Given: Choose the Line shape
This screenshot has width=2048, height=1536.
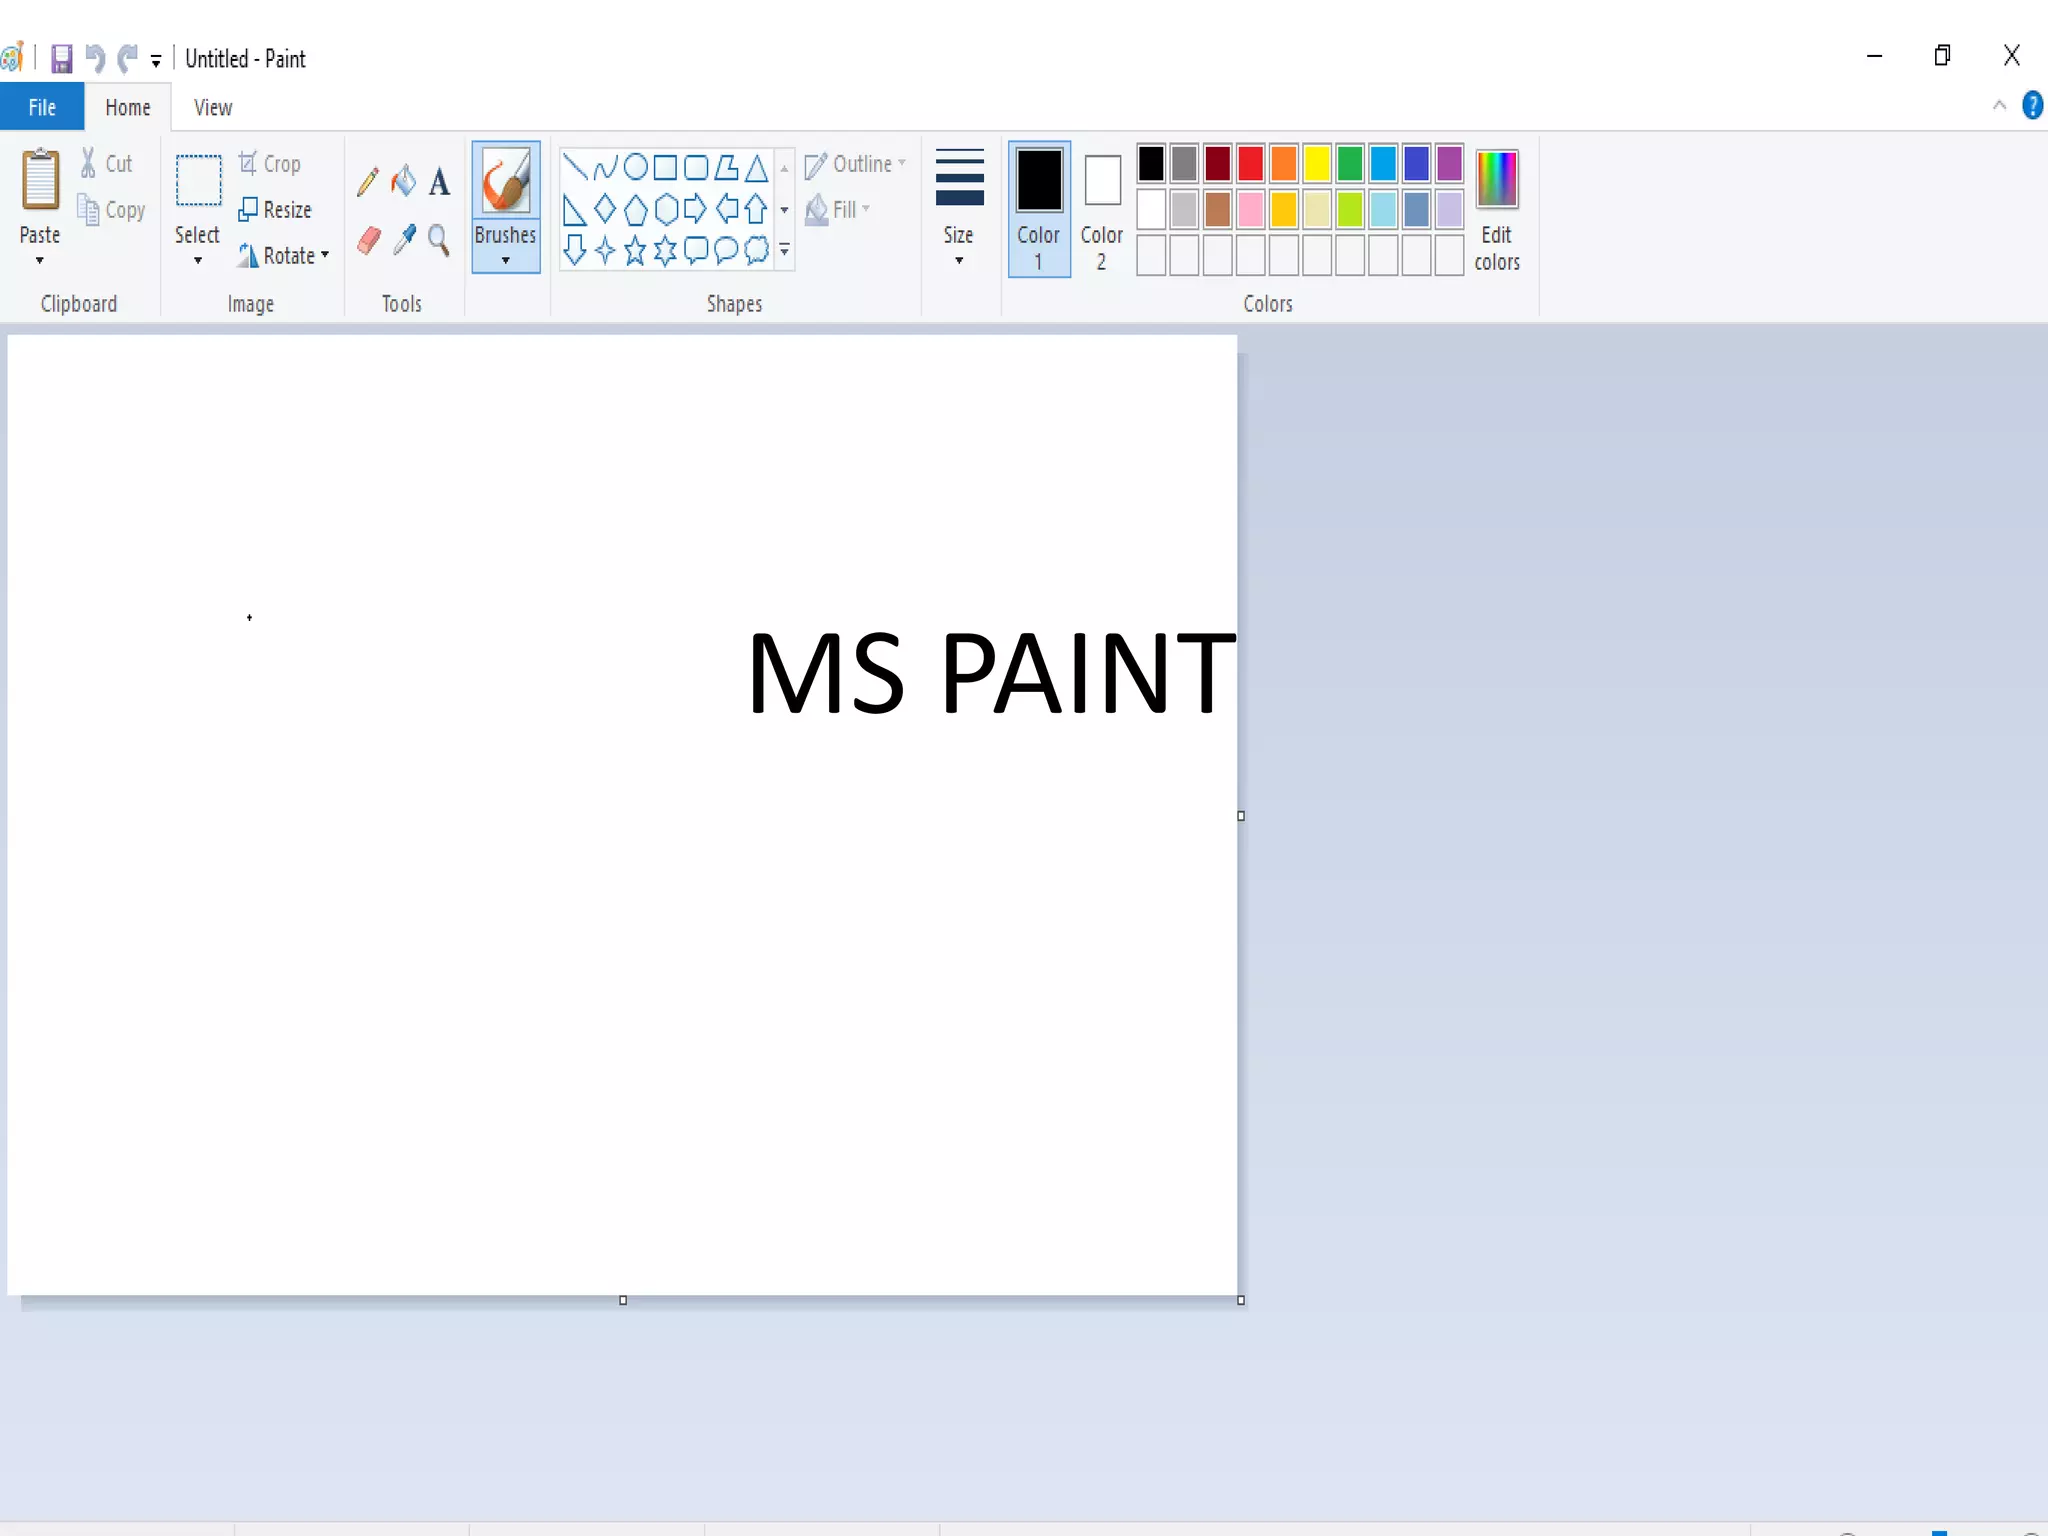Looking at the screenshot, I should (x=574, y=166).
